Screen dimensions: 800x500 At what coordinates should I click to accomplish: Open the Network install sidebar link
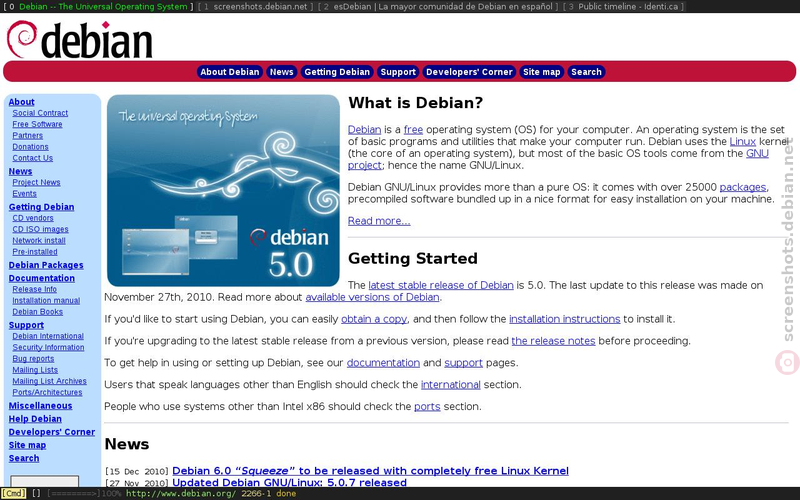[39, 241]
